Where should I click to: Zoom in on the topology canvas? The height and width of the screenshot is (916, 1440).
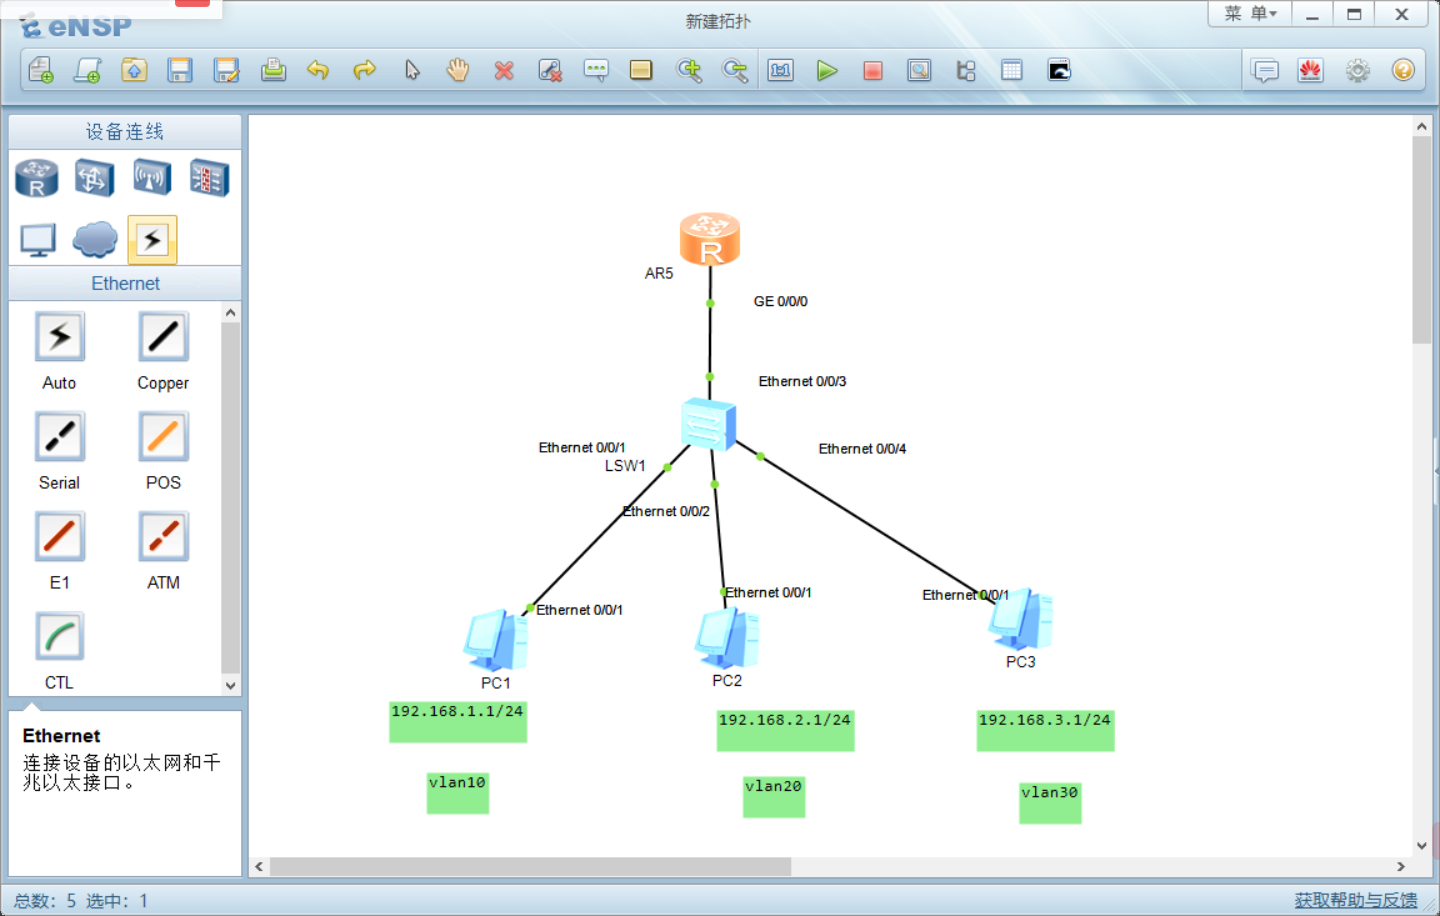[689, 70]
